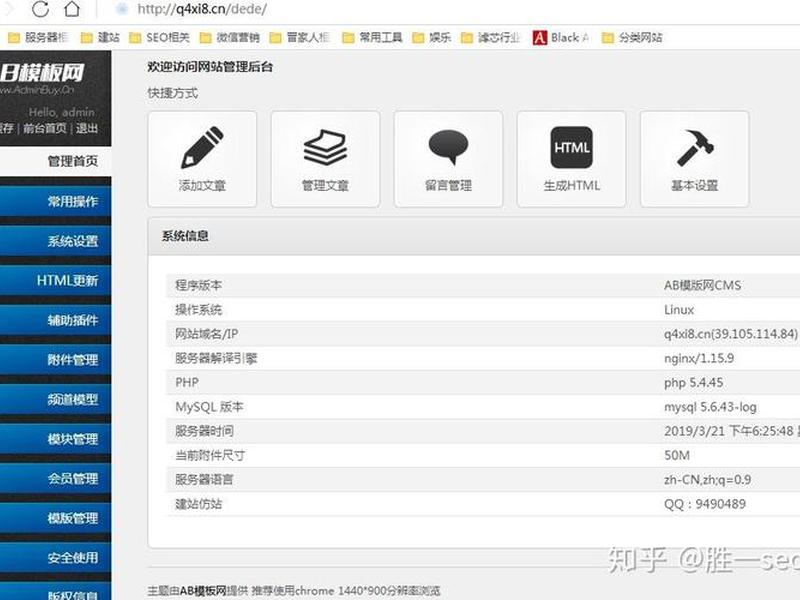Click the 操作系统 value Linux
Viewport: 800px width, 600px height.
pos(679,310)
